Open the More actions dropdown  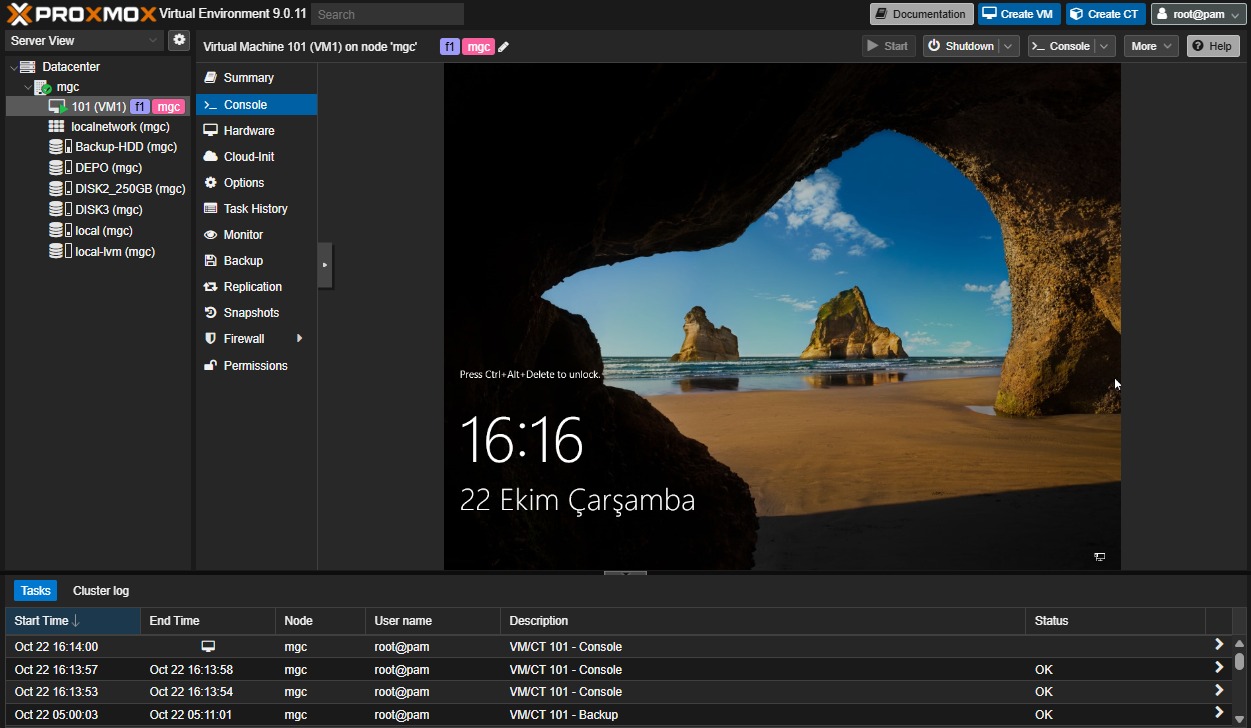[1150, 46]
